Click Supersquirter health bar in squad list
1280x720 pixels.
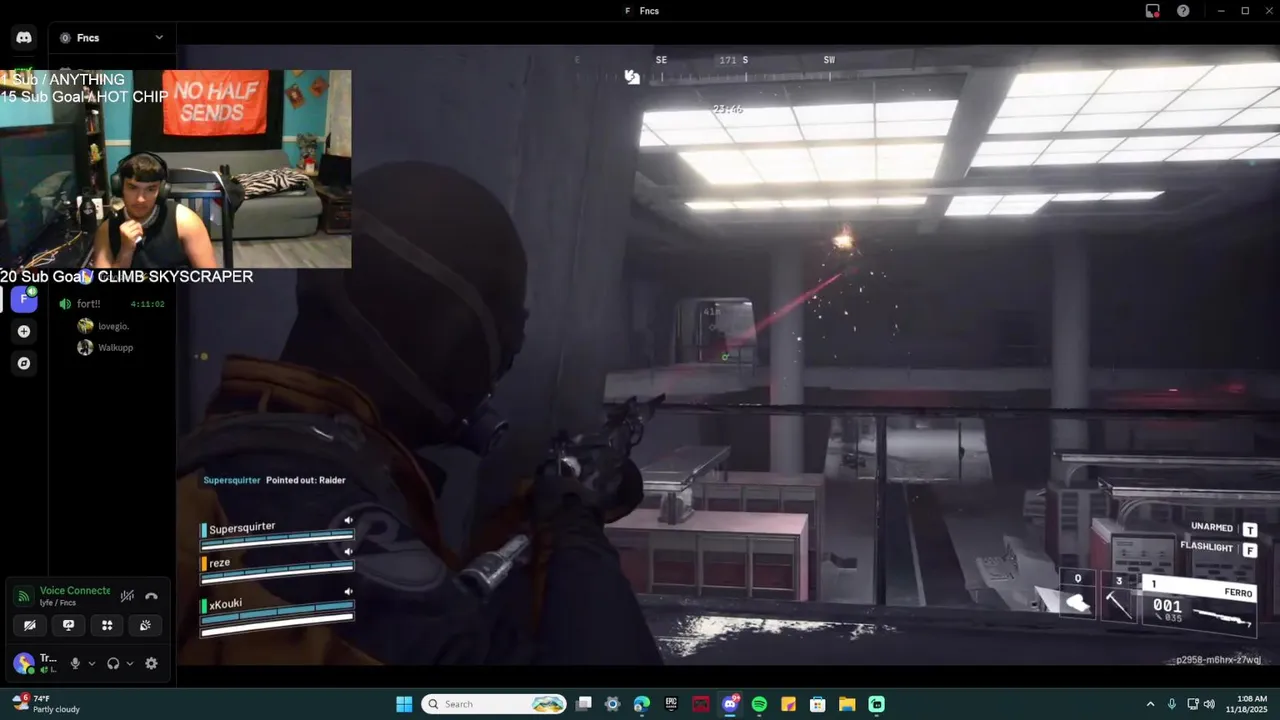277,540
